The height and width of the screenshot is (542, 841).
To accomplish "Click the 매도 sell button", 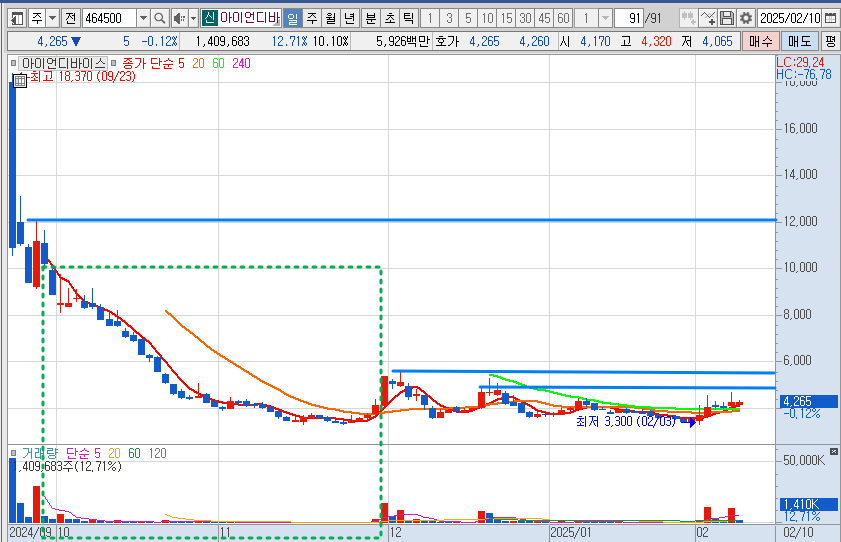I will coord(799,41).
